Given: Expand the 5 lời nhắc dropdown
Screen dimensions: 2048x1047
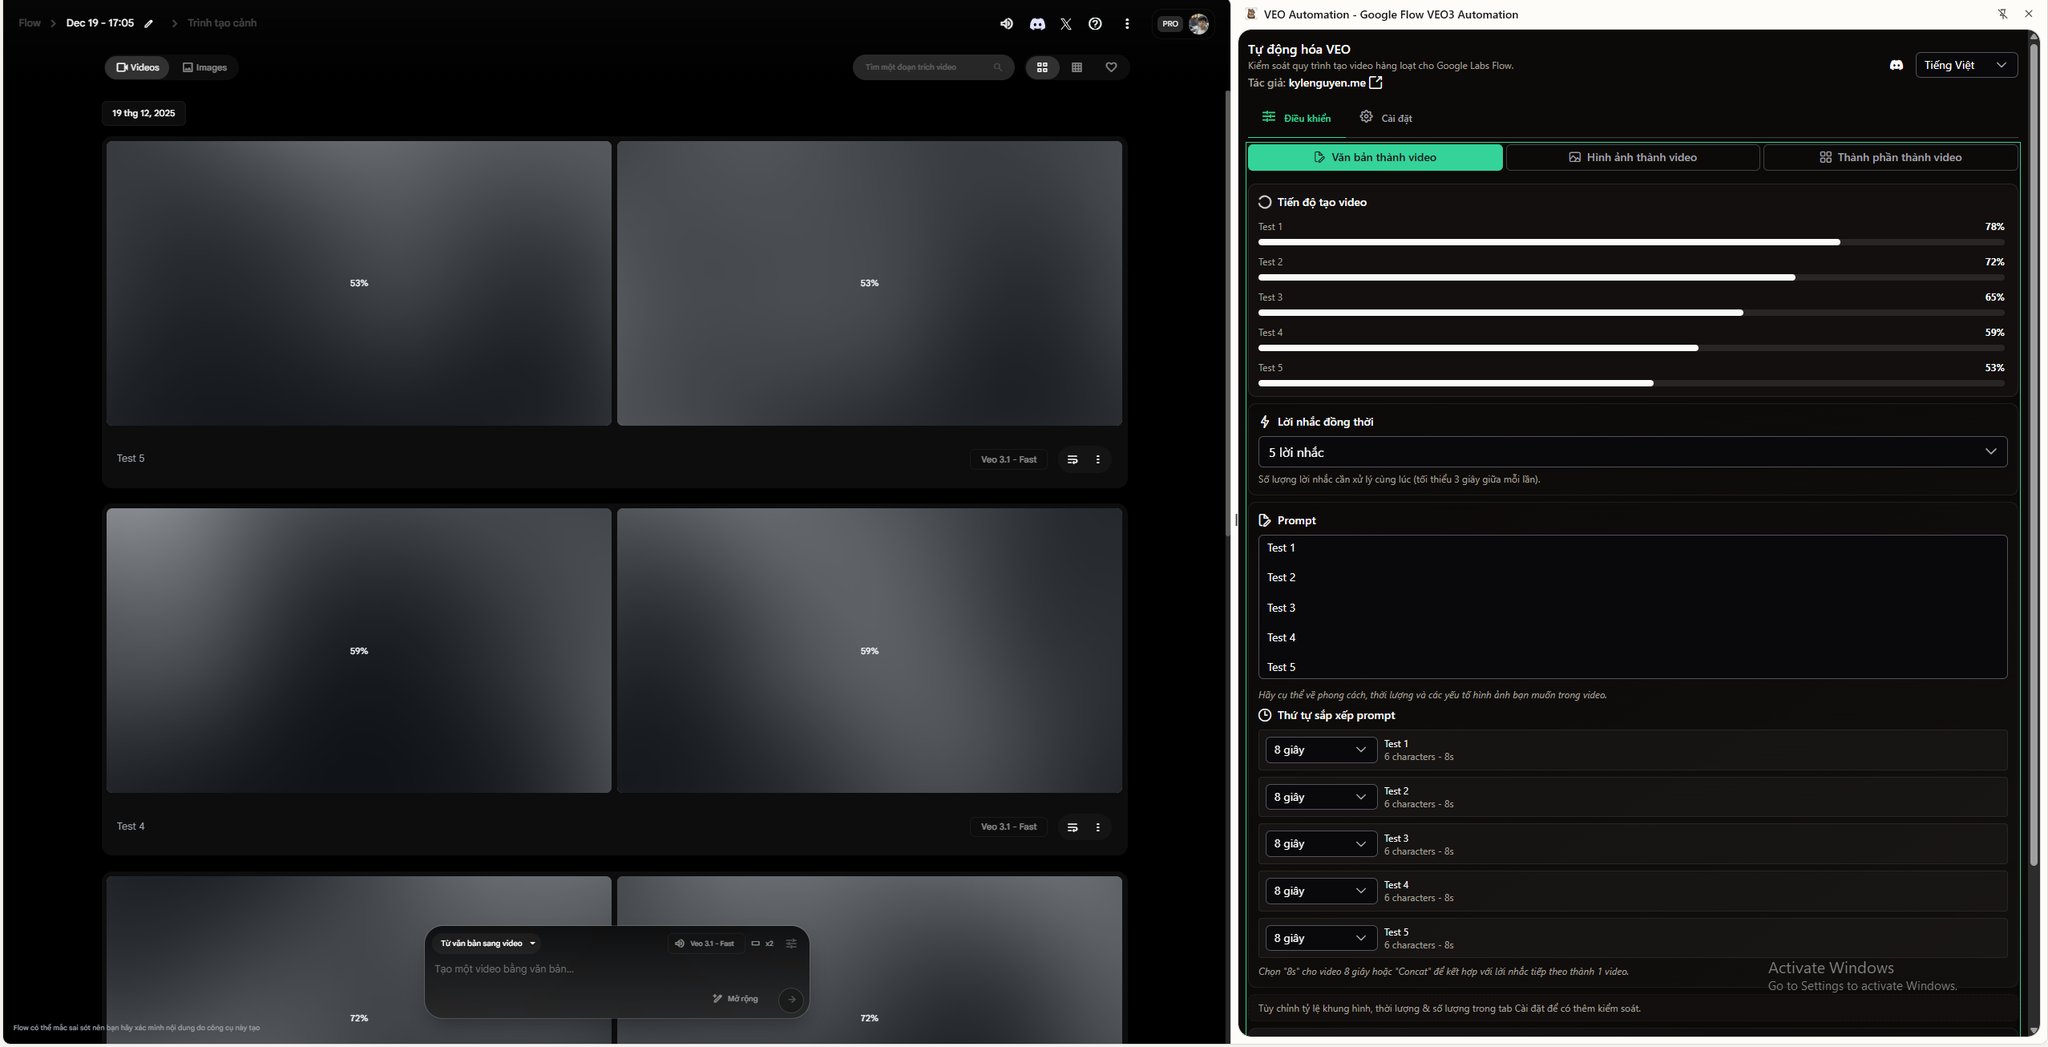Looking at the screenshot, I should pos(1632,452).
